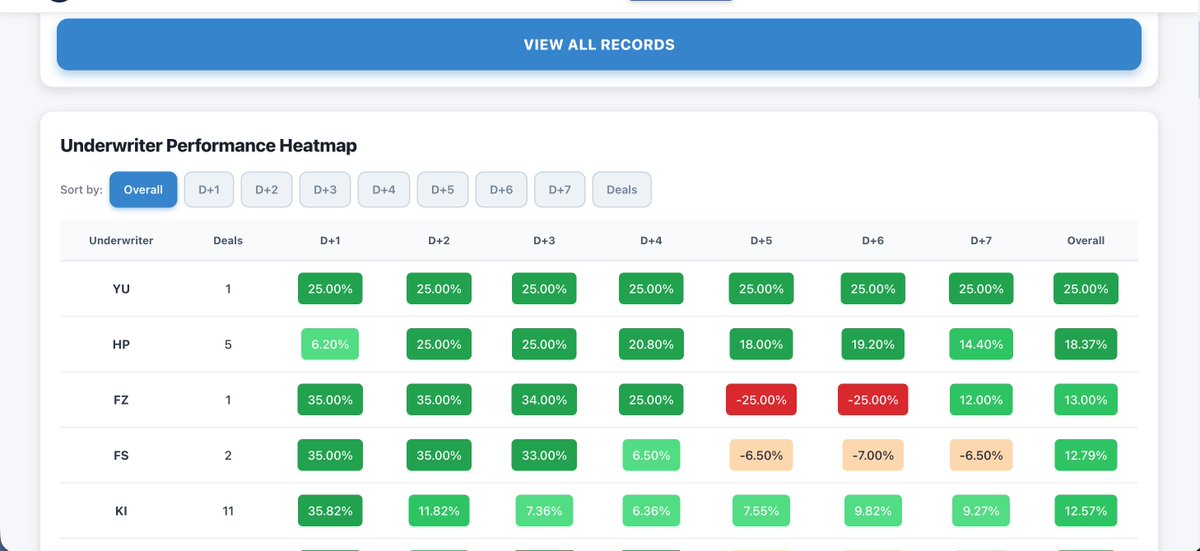The image size is (1200, 551).
Task: Click FZ's -25.00% D+5 cell
Action: pos(761,400)
